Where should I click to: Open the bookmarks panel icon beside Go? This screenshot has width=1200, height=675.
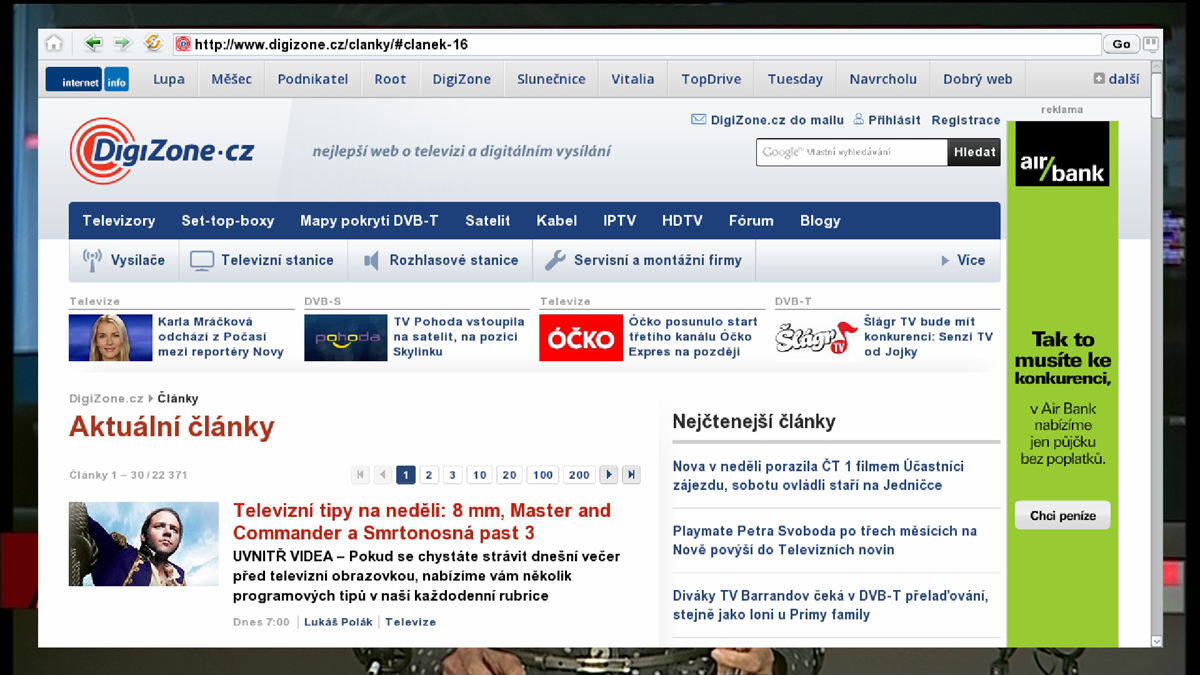[1150, 44]
